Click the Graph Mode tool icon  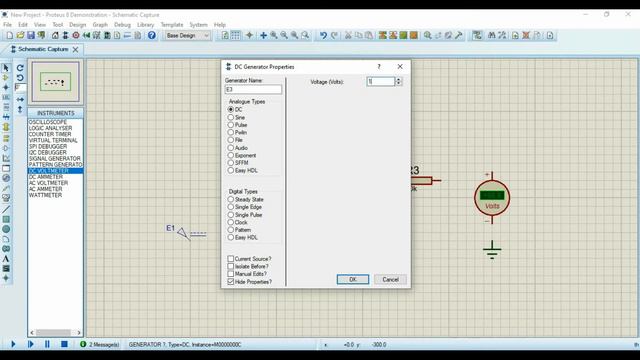click(x=6, y=158)
